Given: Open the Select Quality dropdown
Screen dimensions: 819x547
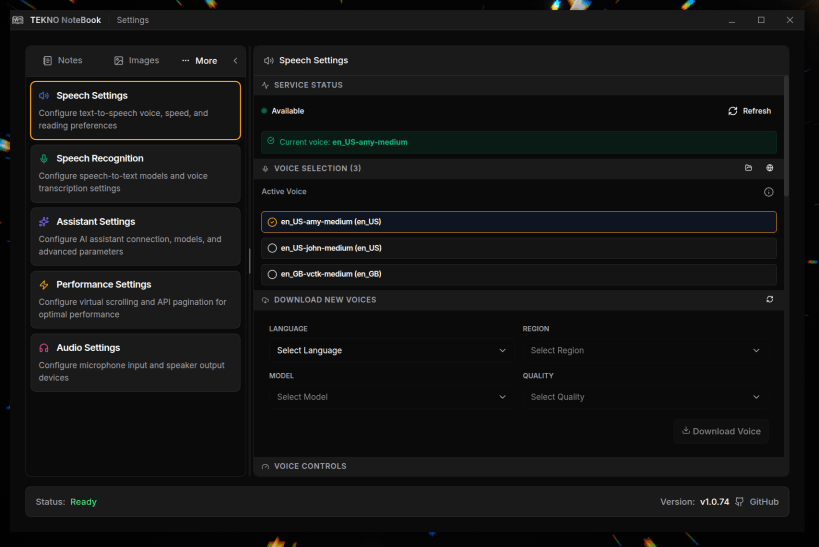Looking at the screenshot, I should click(x=645, y=397).
